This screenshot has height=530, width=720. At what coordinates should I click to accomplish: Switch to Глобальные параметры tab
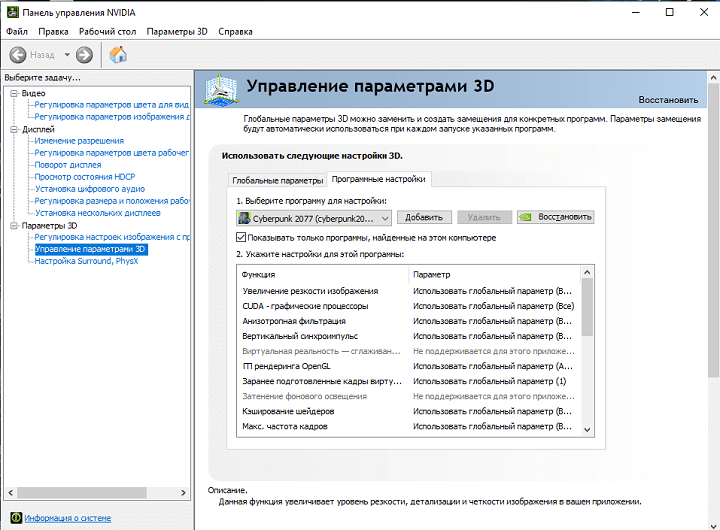pyautogui.click(x=277, y=180)
